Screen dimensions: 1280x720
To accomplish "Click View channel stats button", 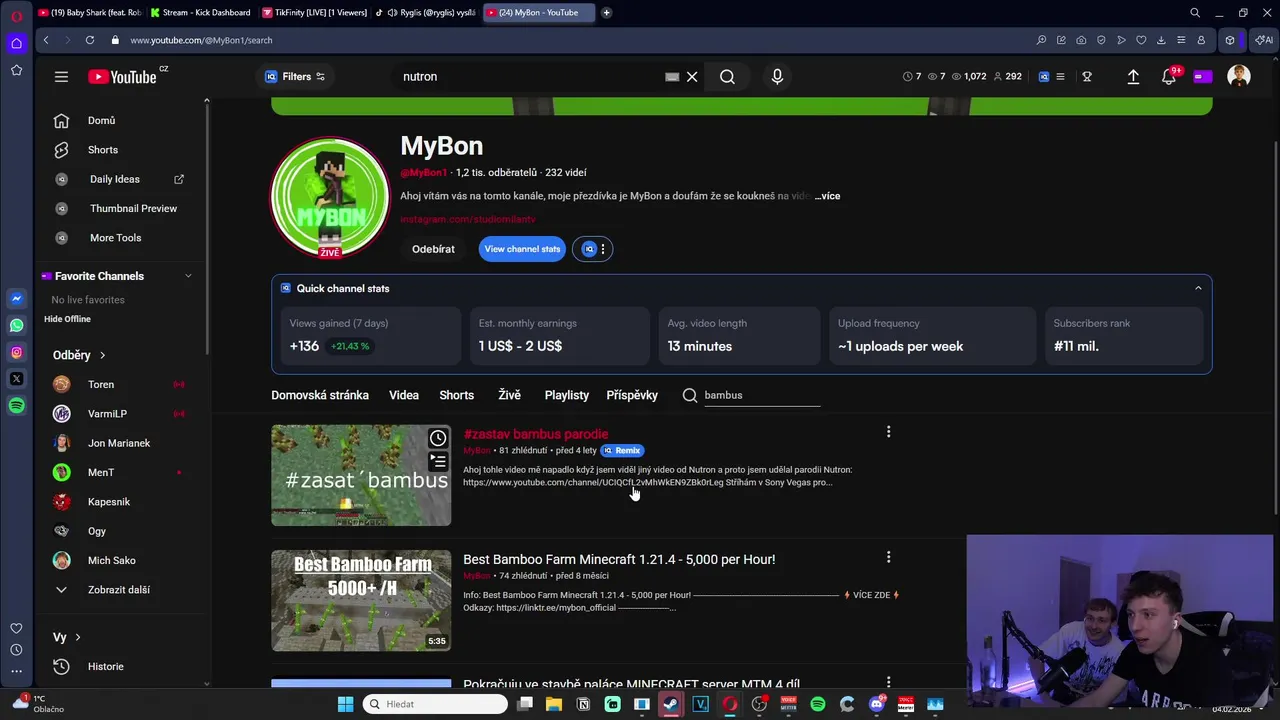I will pyautogui.click(x=522, y=249).
